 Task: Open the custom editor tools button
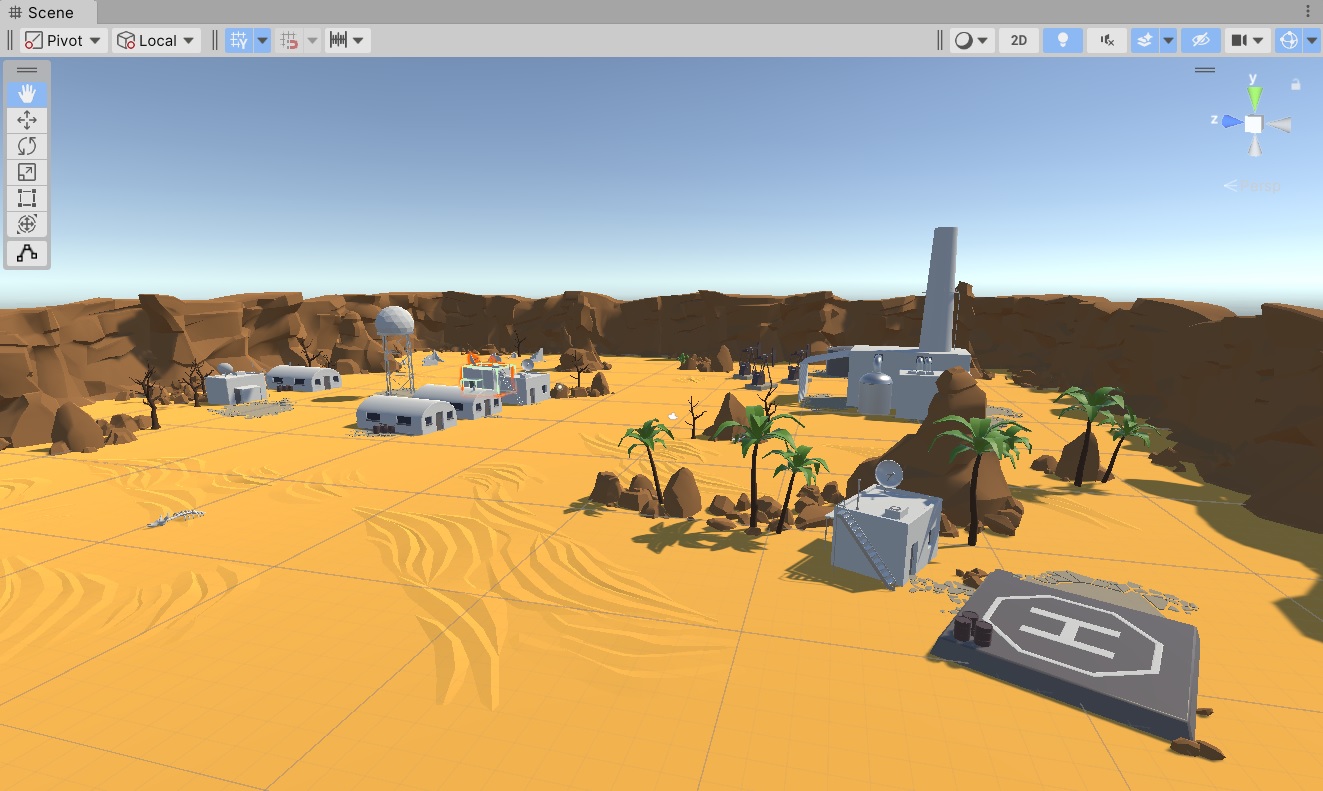coord(27,253)
